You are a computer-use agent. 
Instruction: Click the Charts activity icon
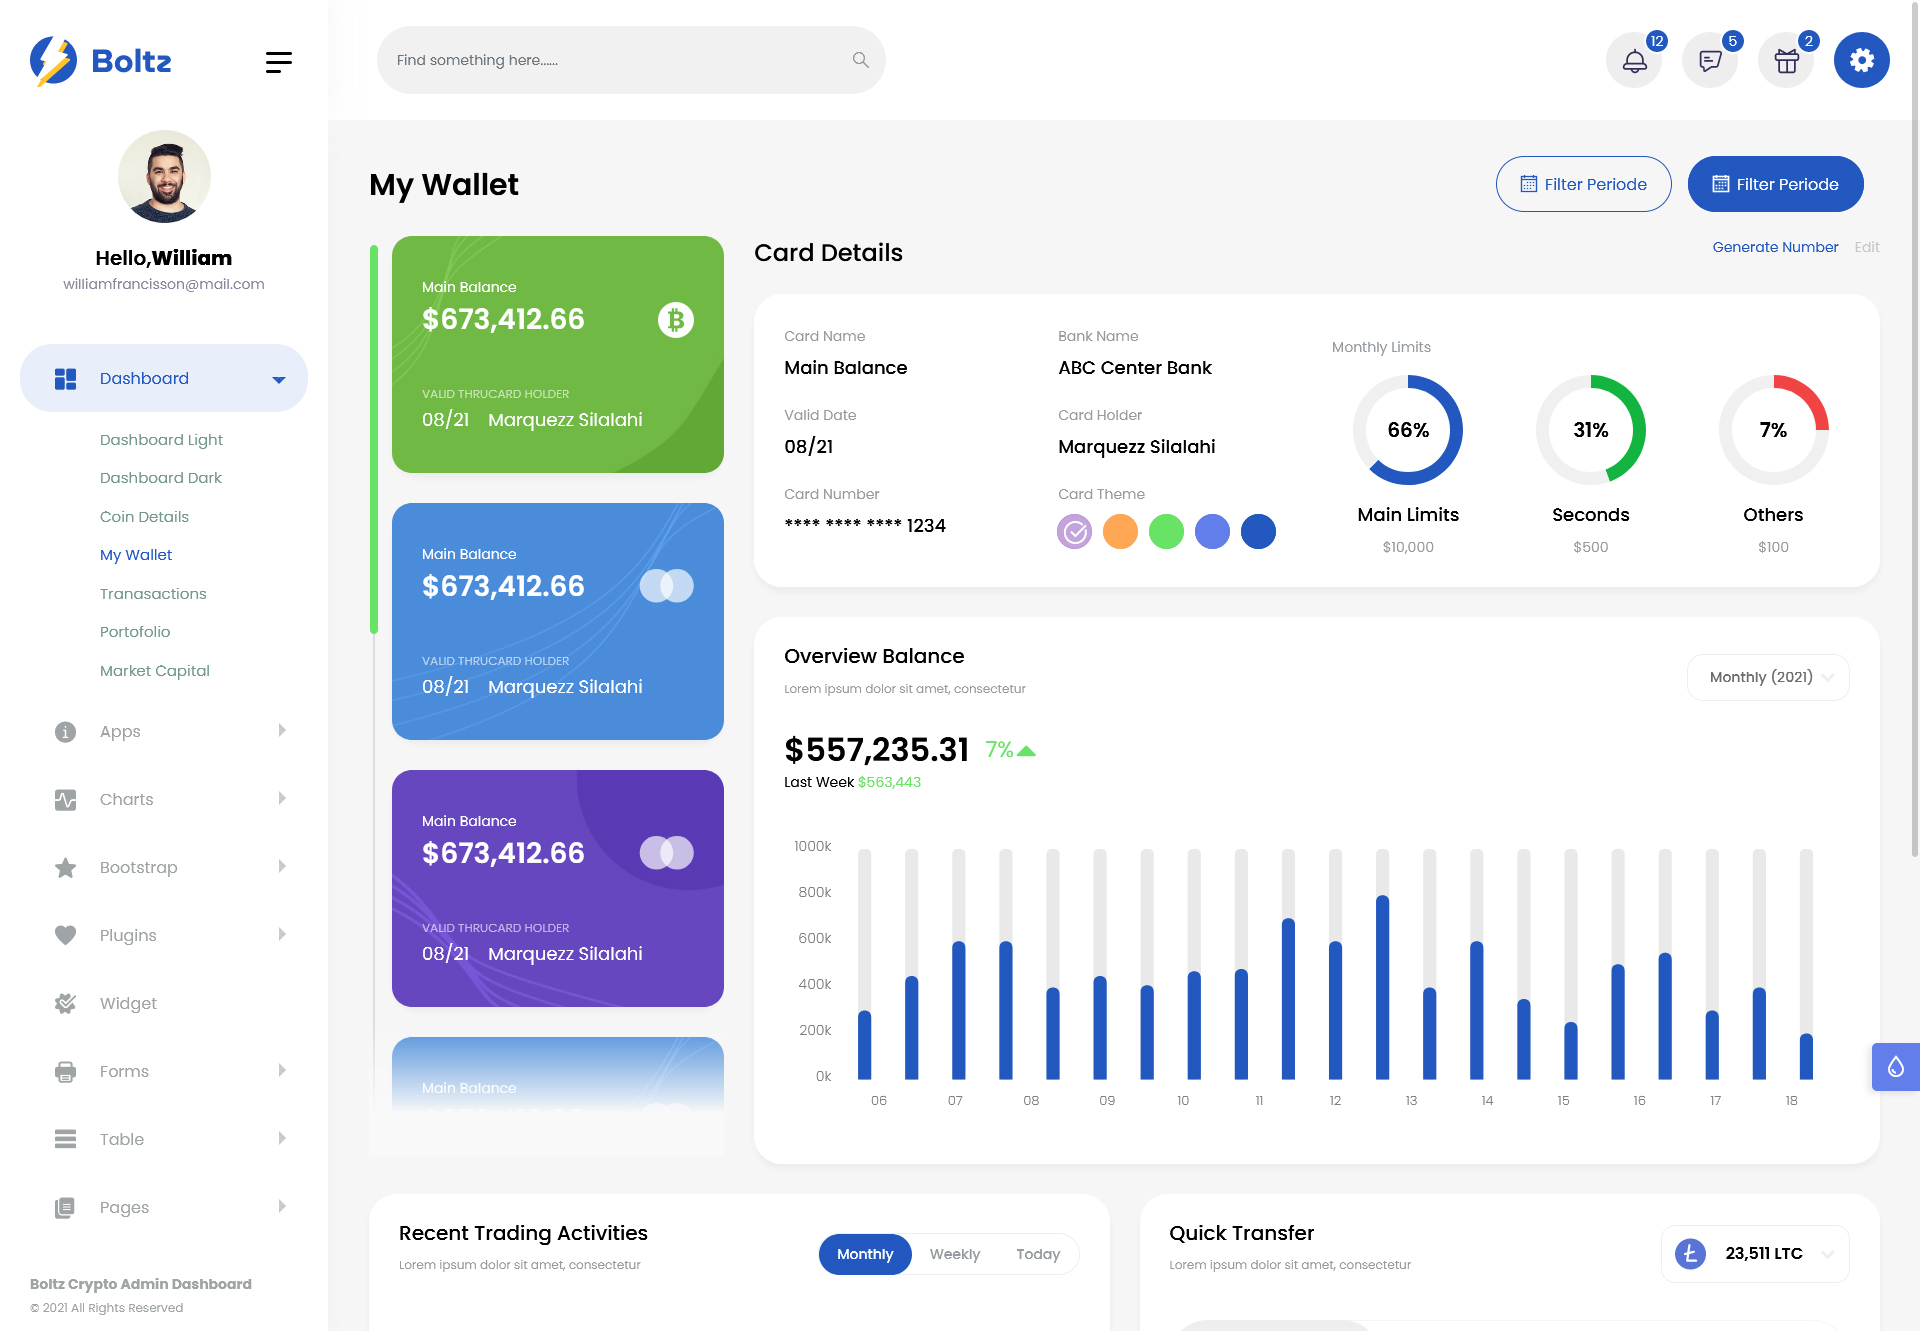click(x=66, y=800)
